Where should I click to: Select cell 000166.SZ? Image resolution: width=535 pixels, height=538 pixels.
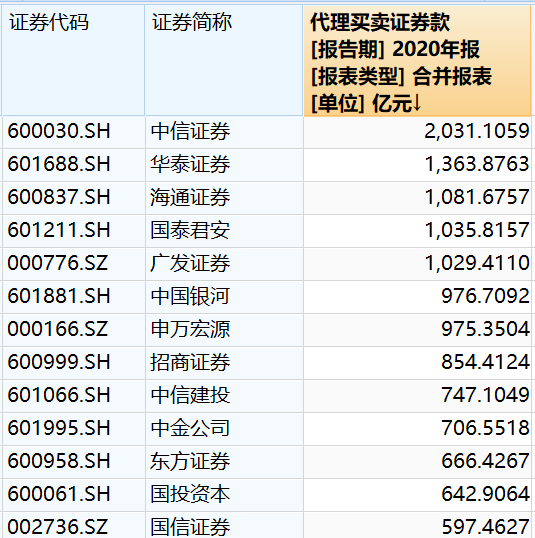point(73,330)
